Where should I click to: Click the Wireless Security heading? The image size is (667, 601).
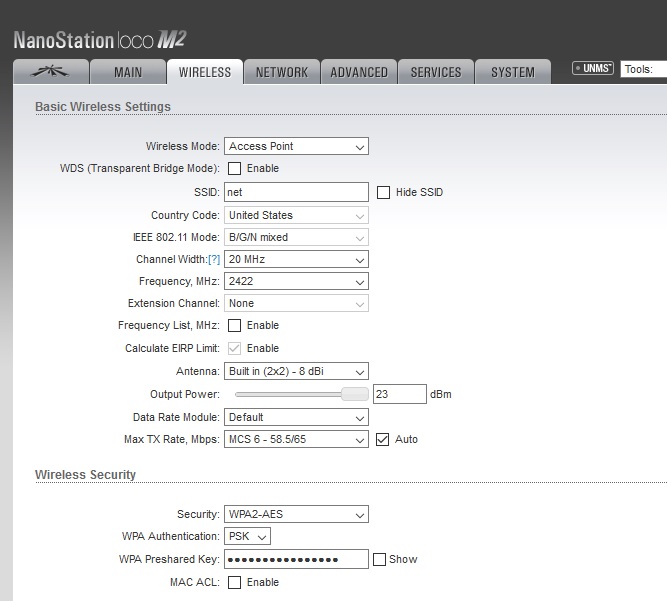click(x=85, y=475)
